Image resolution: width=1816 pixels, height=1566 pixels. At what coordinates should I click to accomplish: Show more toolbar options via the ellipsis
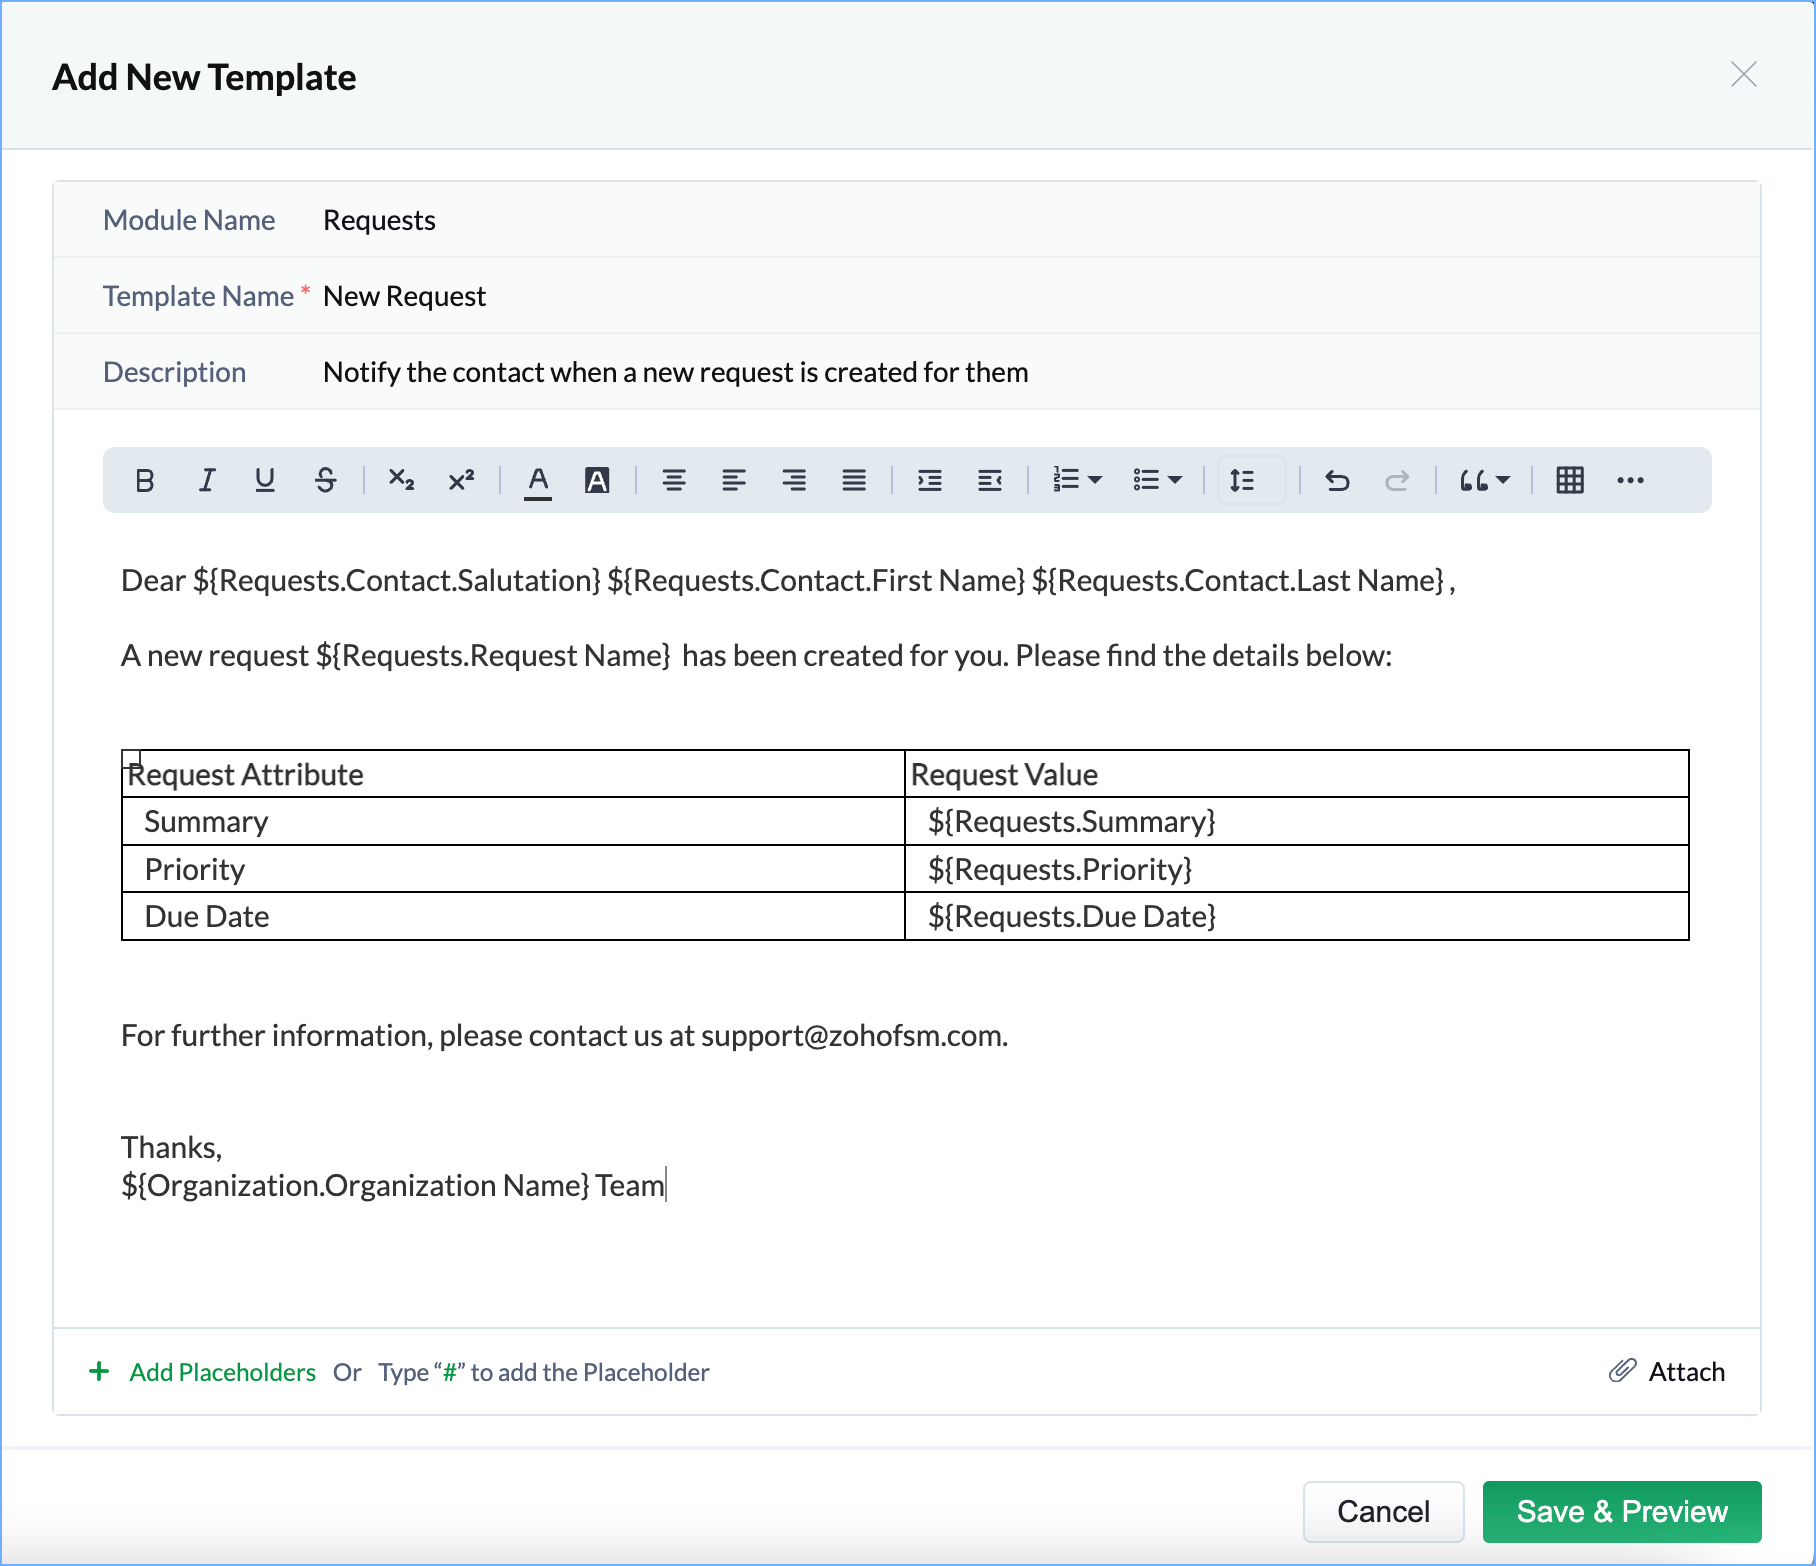pos(1630,481)
